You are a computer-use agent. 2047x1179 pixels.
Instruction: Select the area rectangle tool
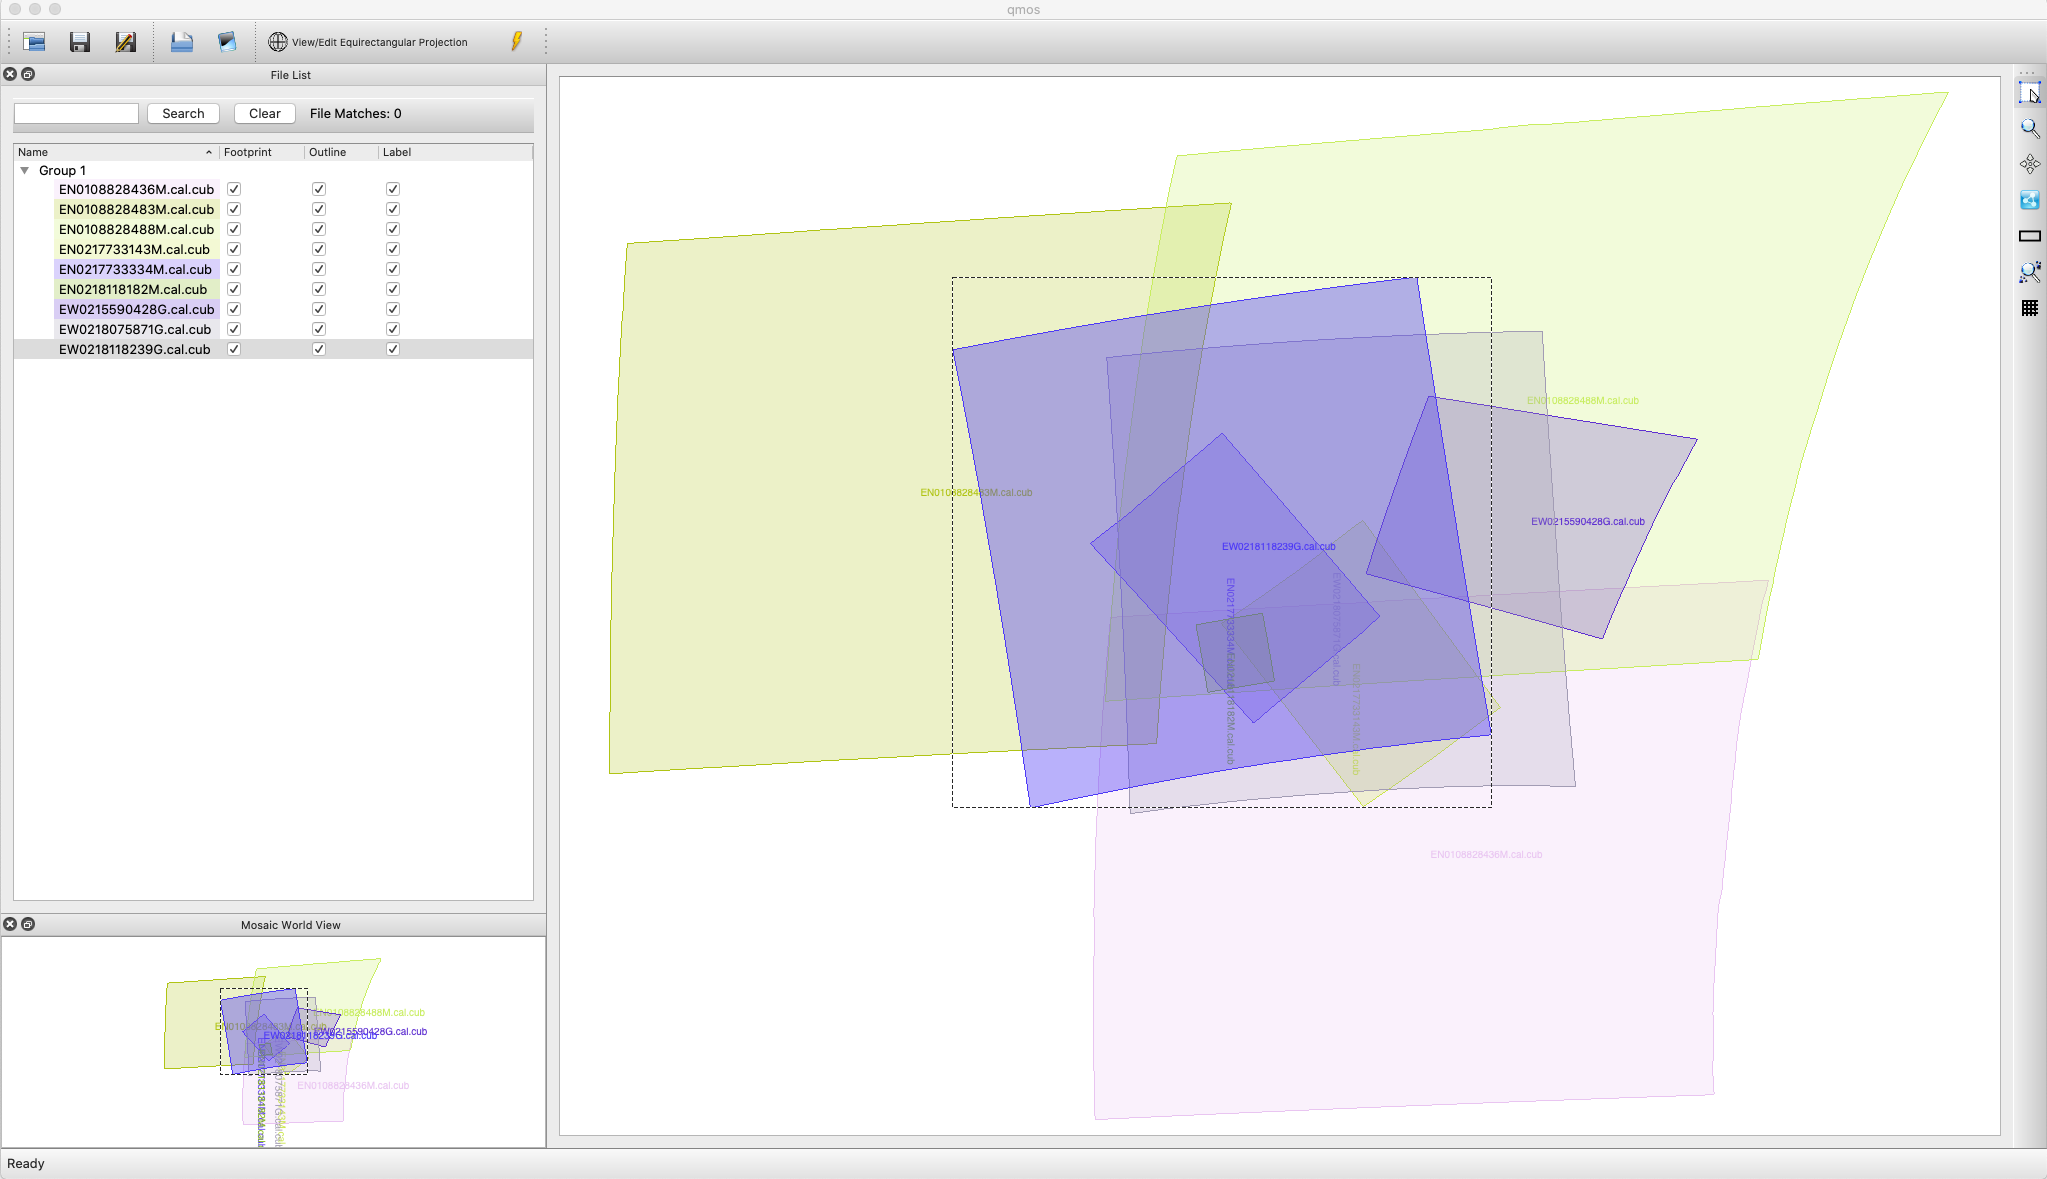pos(2029,236)
